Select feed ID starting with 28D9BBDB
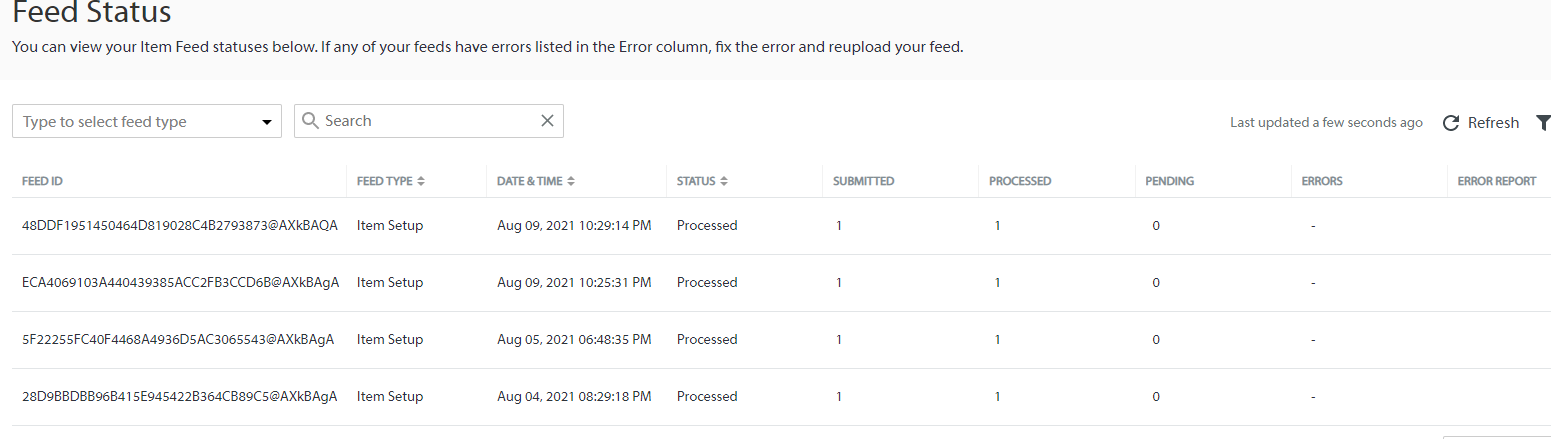Viewport: 1551px width, 439px height. pos(180,397)
